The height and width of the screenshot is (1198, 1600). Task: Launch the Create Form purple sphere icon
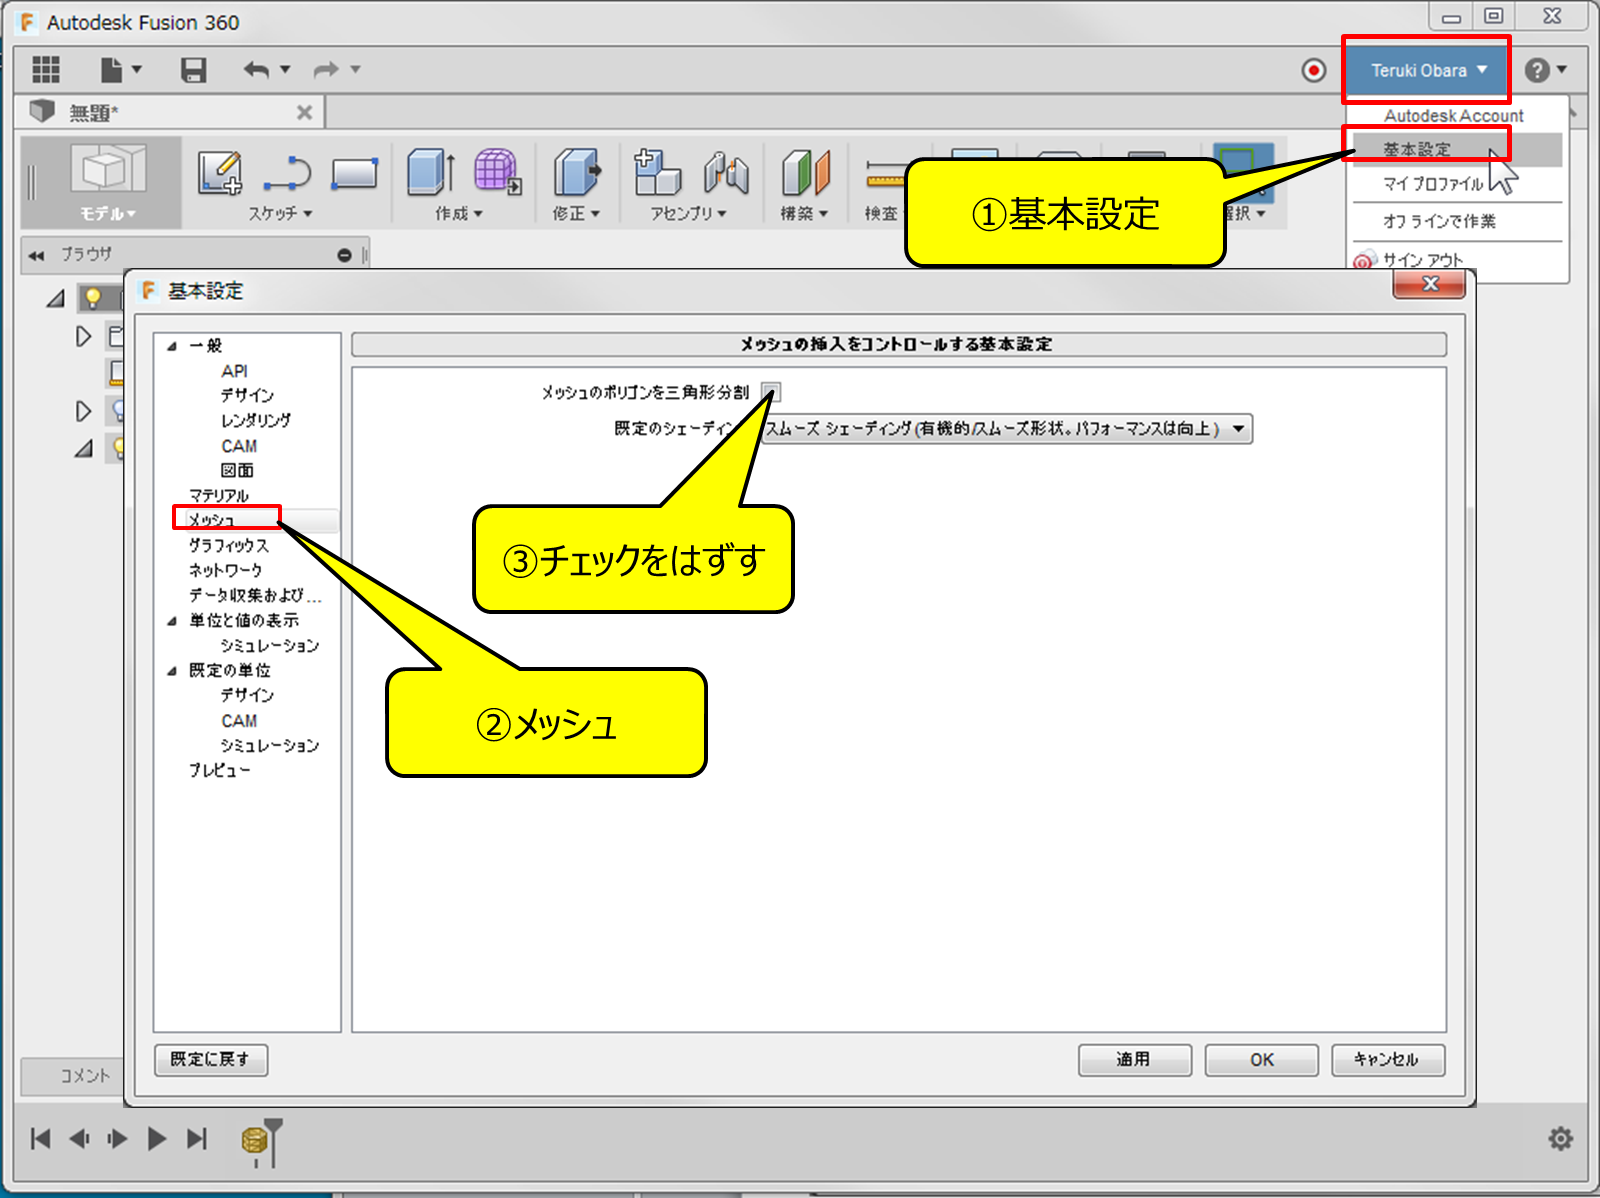(497, 171)
